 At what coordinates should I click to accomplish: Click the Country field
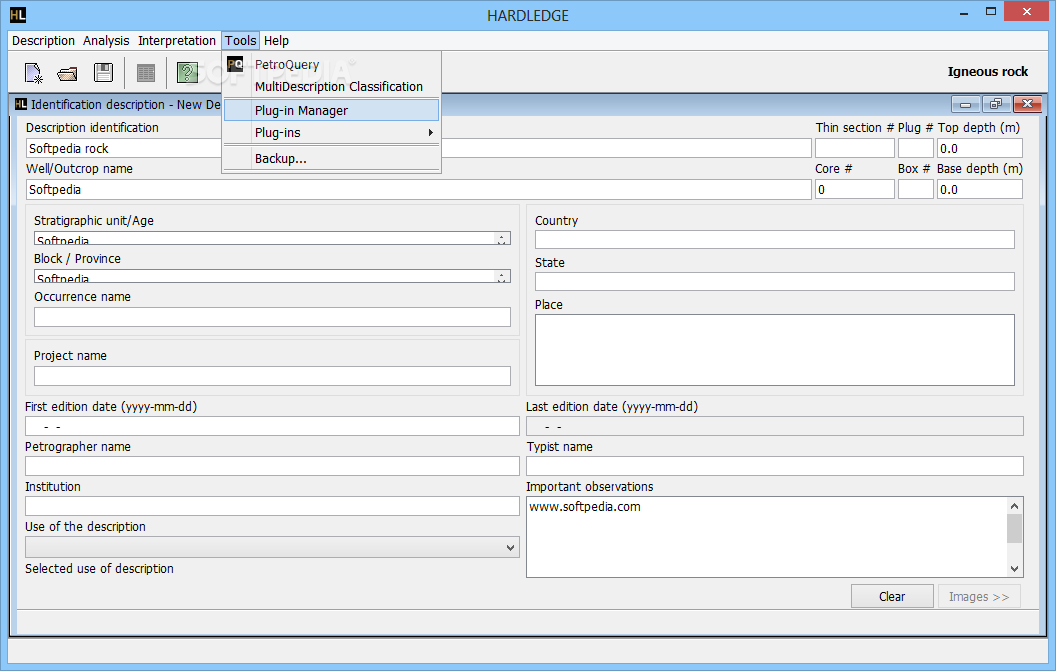click(774, 240)
